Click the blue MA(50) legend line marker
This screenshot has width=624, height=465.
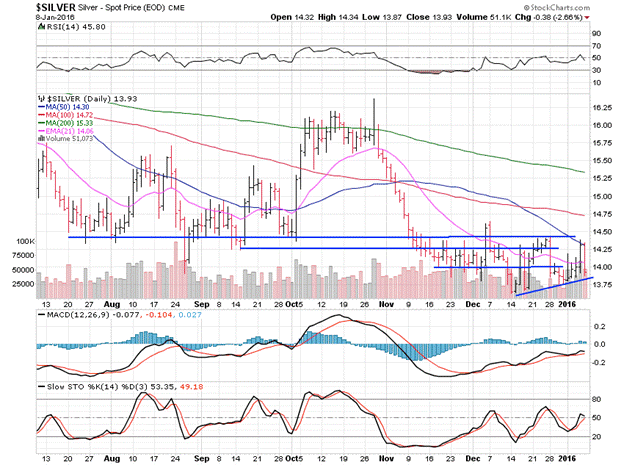coord(40,108)
